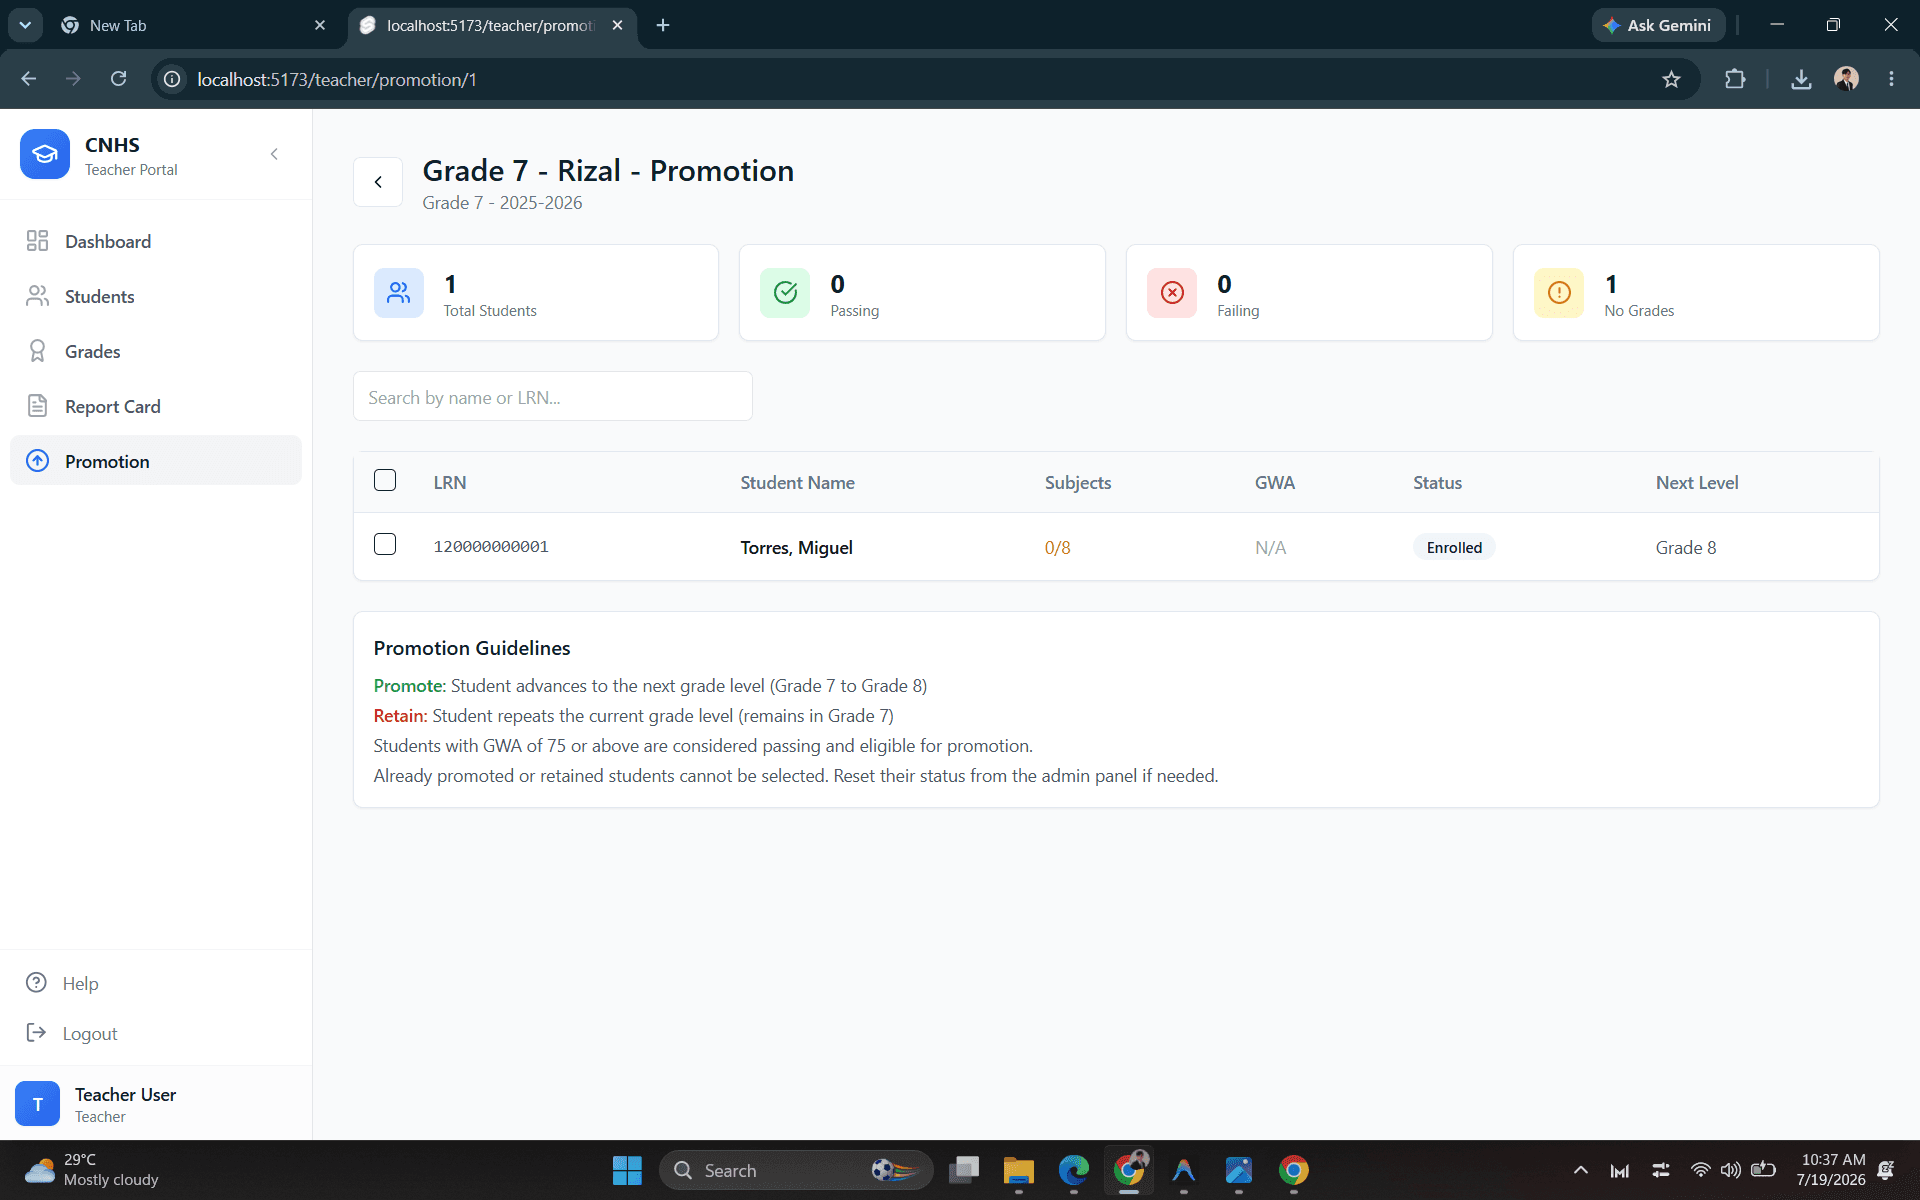Click the taskbar Search box

tap(796, 1170)
